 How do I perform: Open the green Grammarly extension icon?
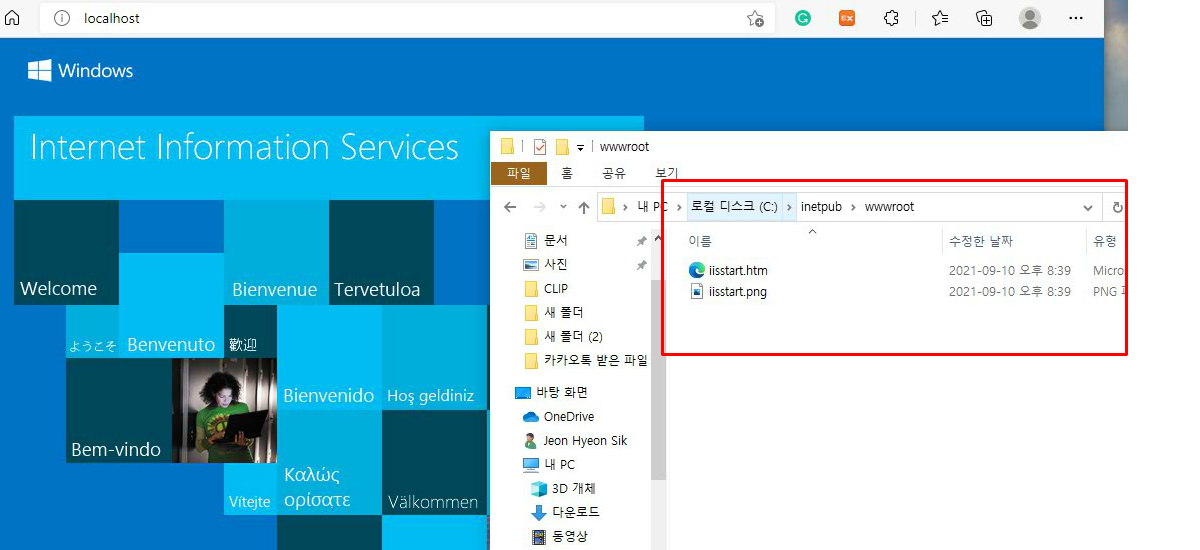(x=803, y=18)
